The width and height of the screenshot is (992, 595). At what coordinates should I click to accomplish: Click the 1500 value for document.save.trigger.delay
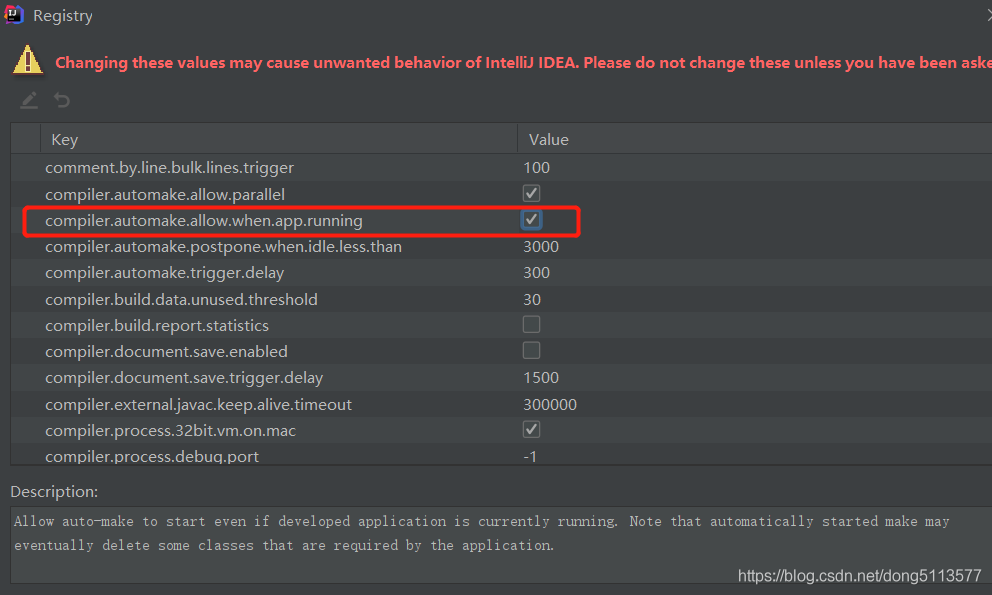541,378
